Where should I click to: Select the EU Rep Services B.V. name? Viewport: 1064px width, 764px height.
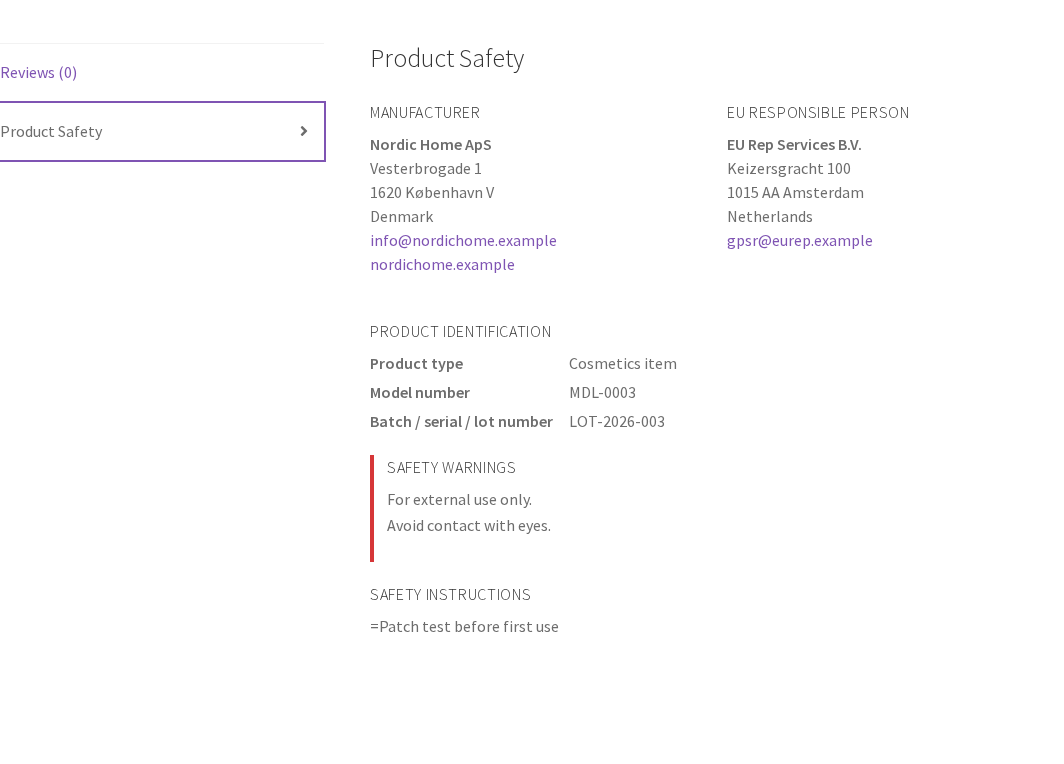794,145
